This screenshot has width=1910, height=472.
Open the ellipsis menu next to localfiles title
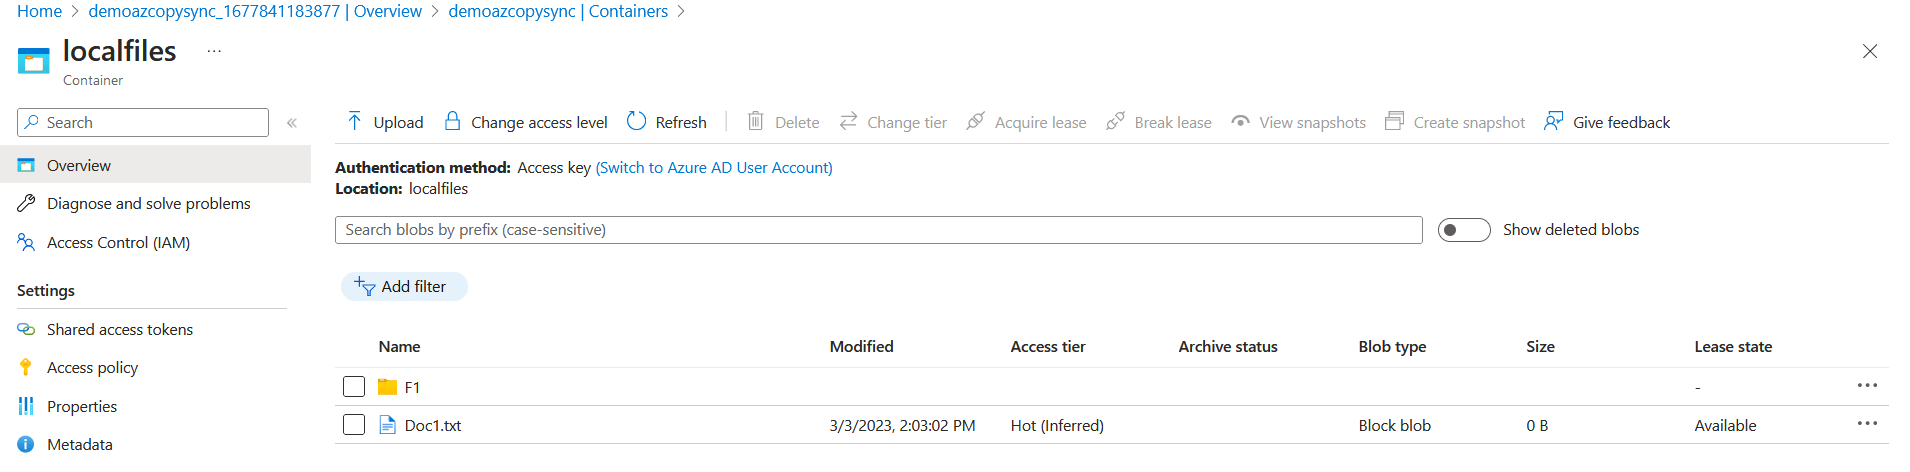point(214,51)
